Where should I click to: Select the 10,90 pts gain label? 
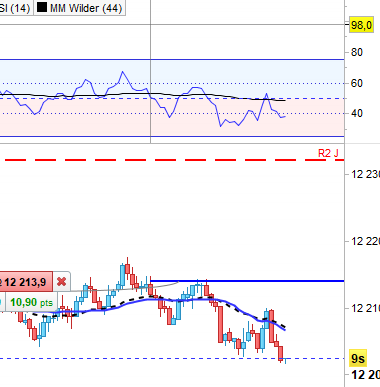pyautogui.click(x=31, y=302)
